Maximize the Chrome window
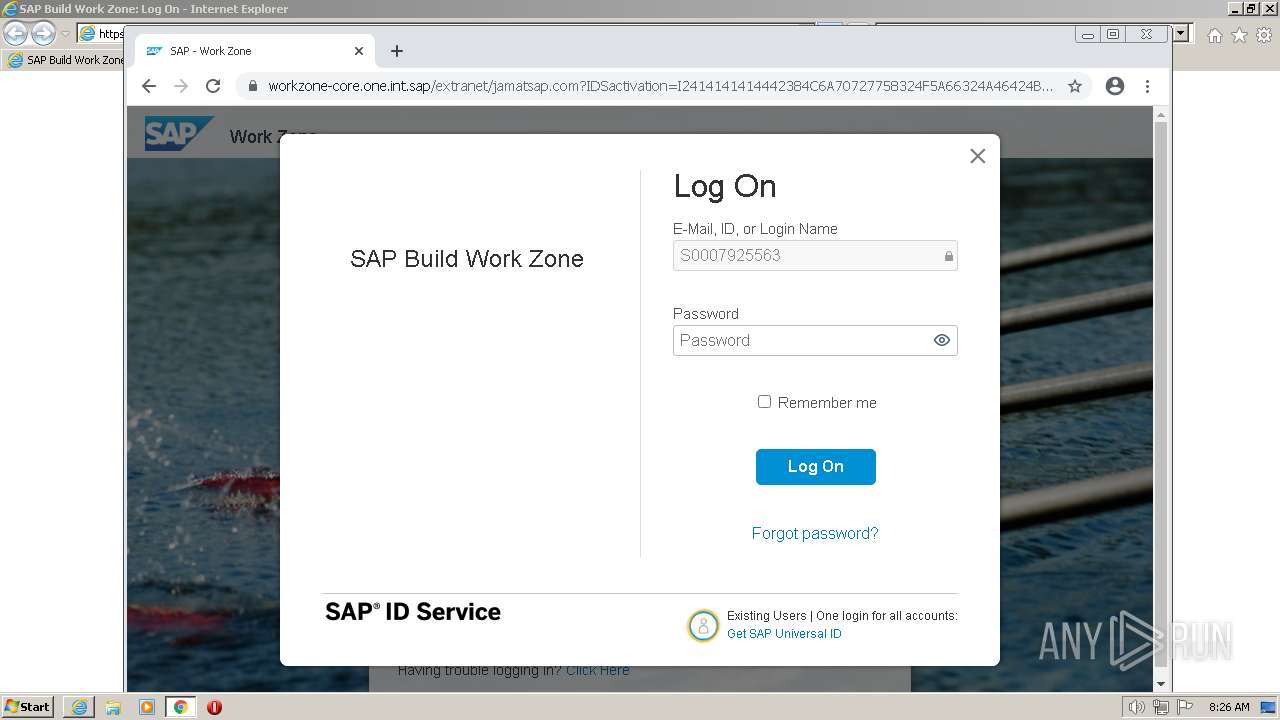The width and height of the screenshot is (1280, 720). 1113,34
